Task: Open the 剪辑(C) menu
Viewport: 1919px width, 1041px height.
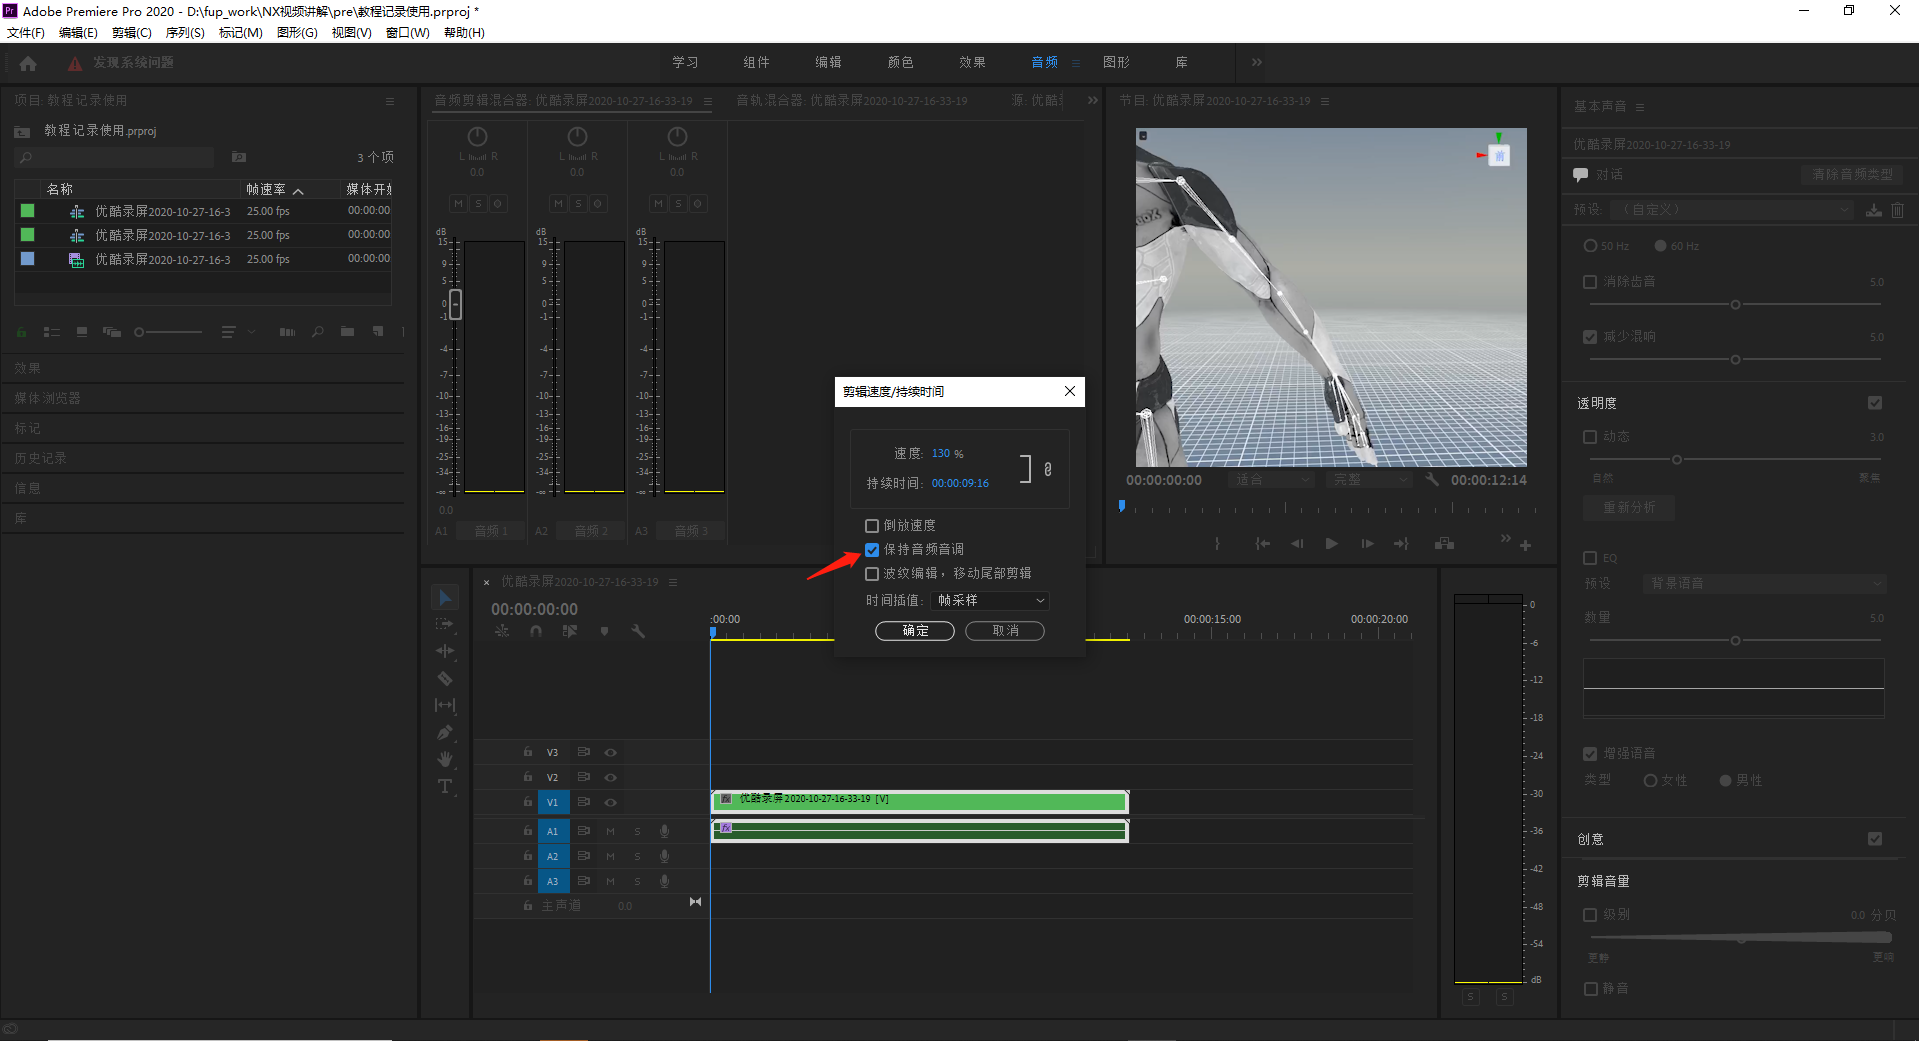Action: pyautogui.click(x=132, y=33)
